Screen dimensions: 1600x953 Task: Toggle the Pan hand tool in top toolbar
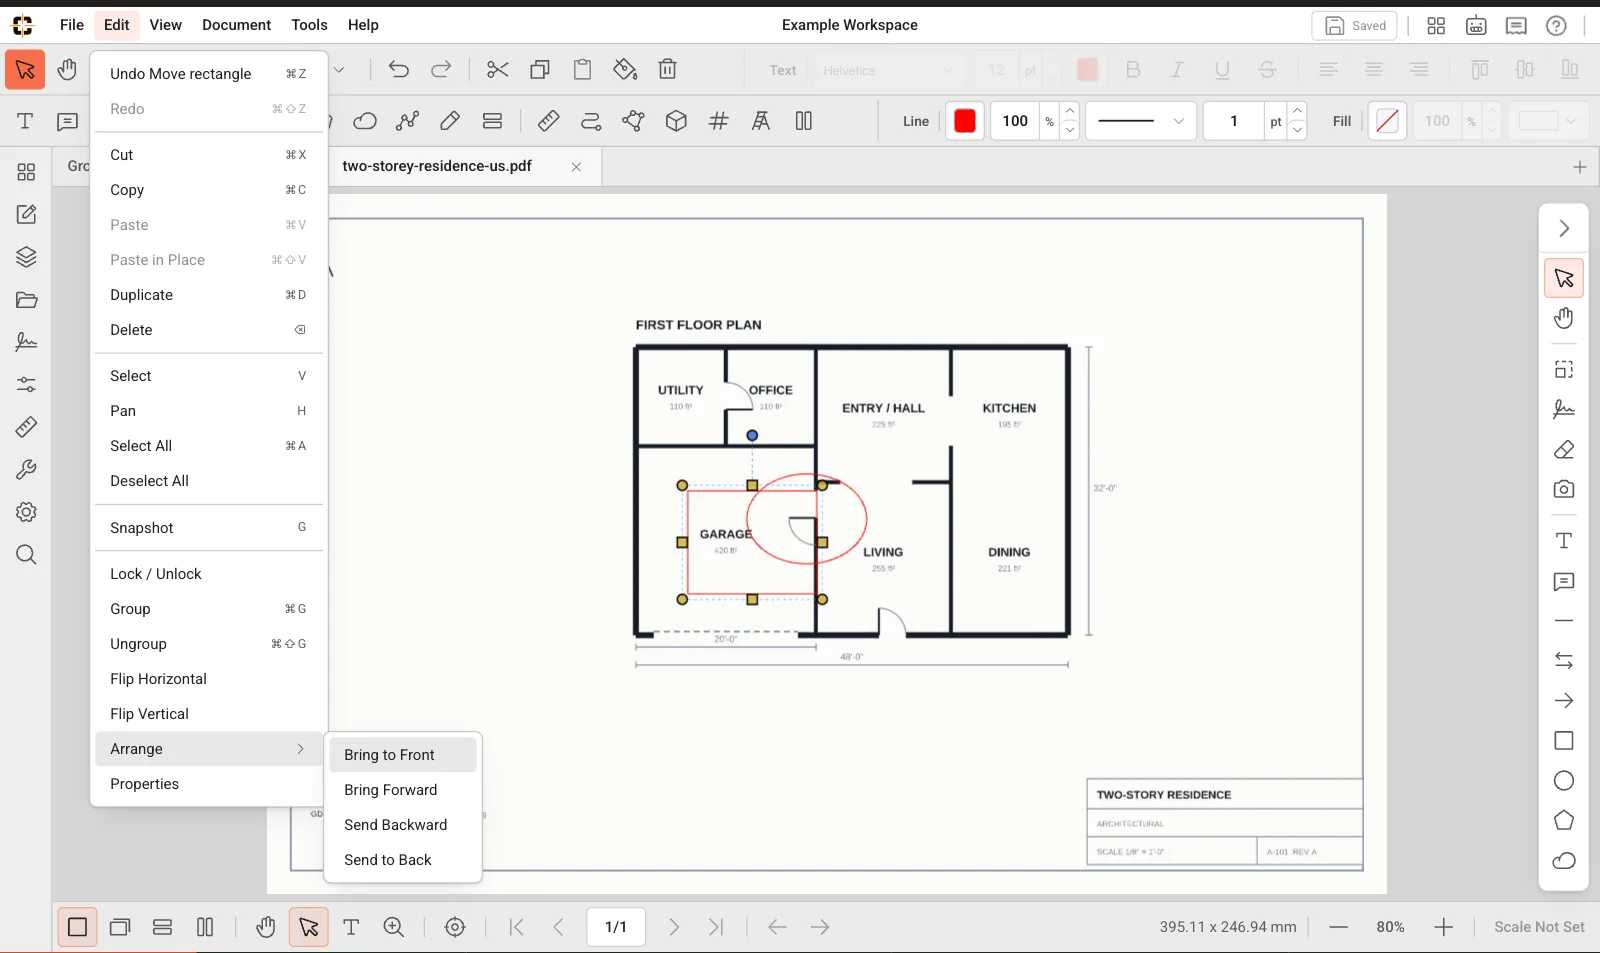[x=67, y=70]
